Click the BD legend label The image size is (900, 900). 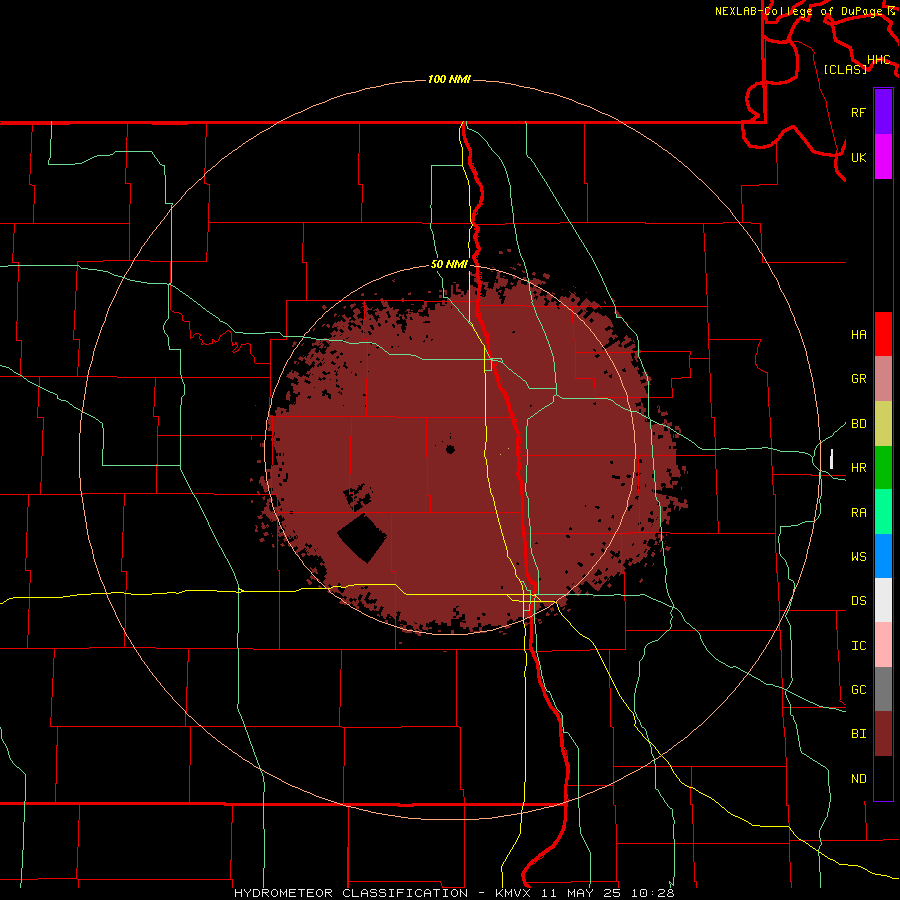tap(858, 424)
